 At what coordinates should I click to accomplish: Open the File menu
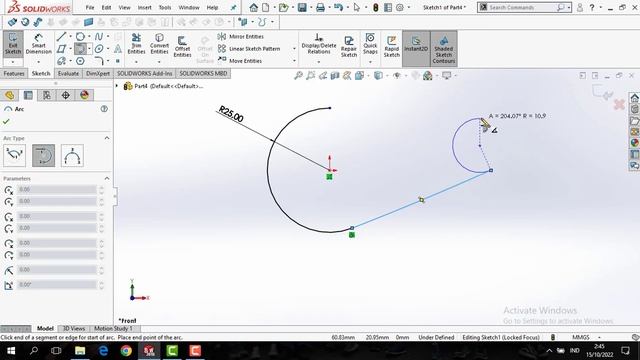[90, 7]
